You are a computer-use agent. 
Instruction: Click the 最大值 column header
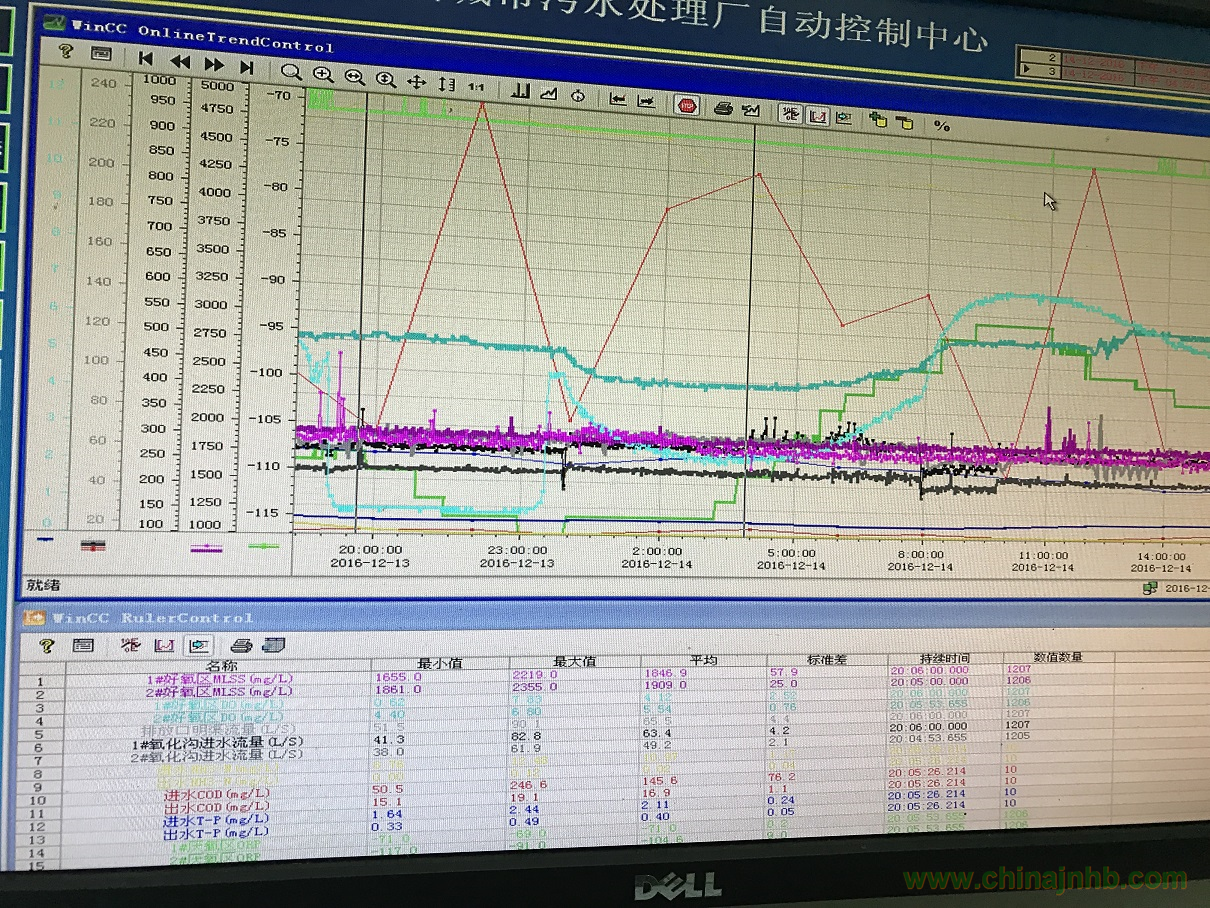pyautogui.click(x=575, y=662)
